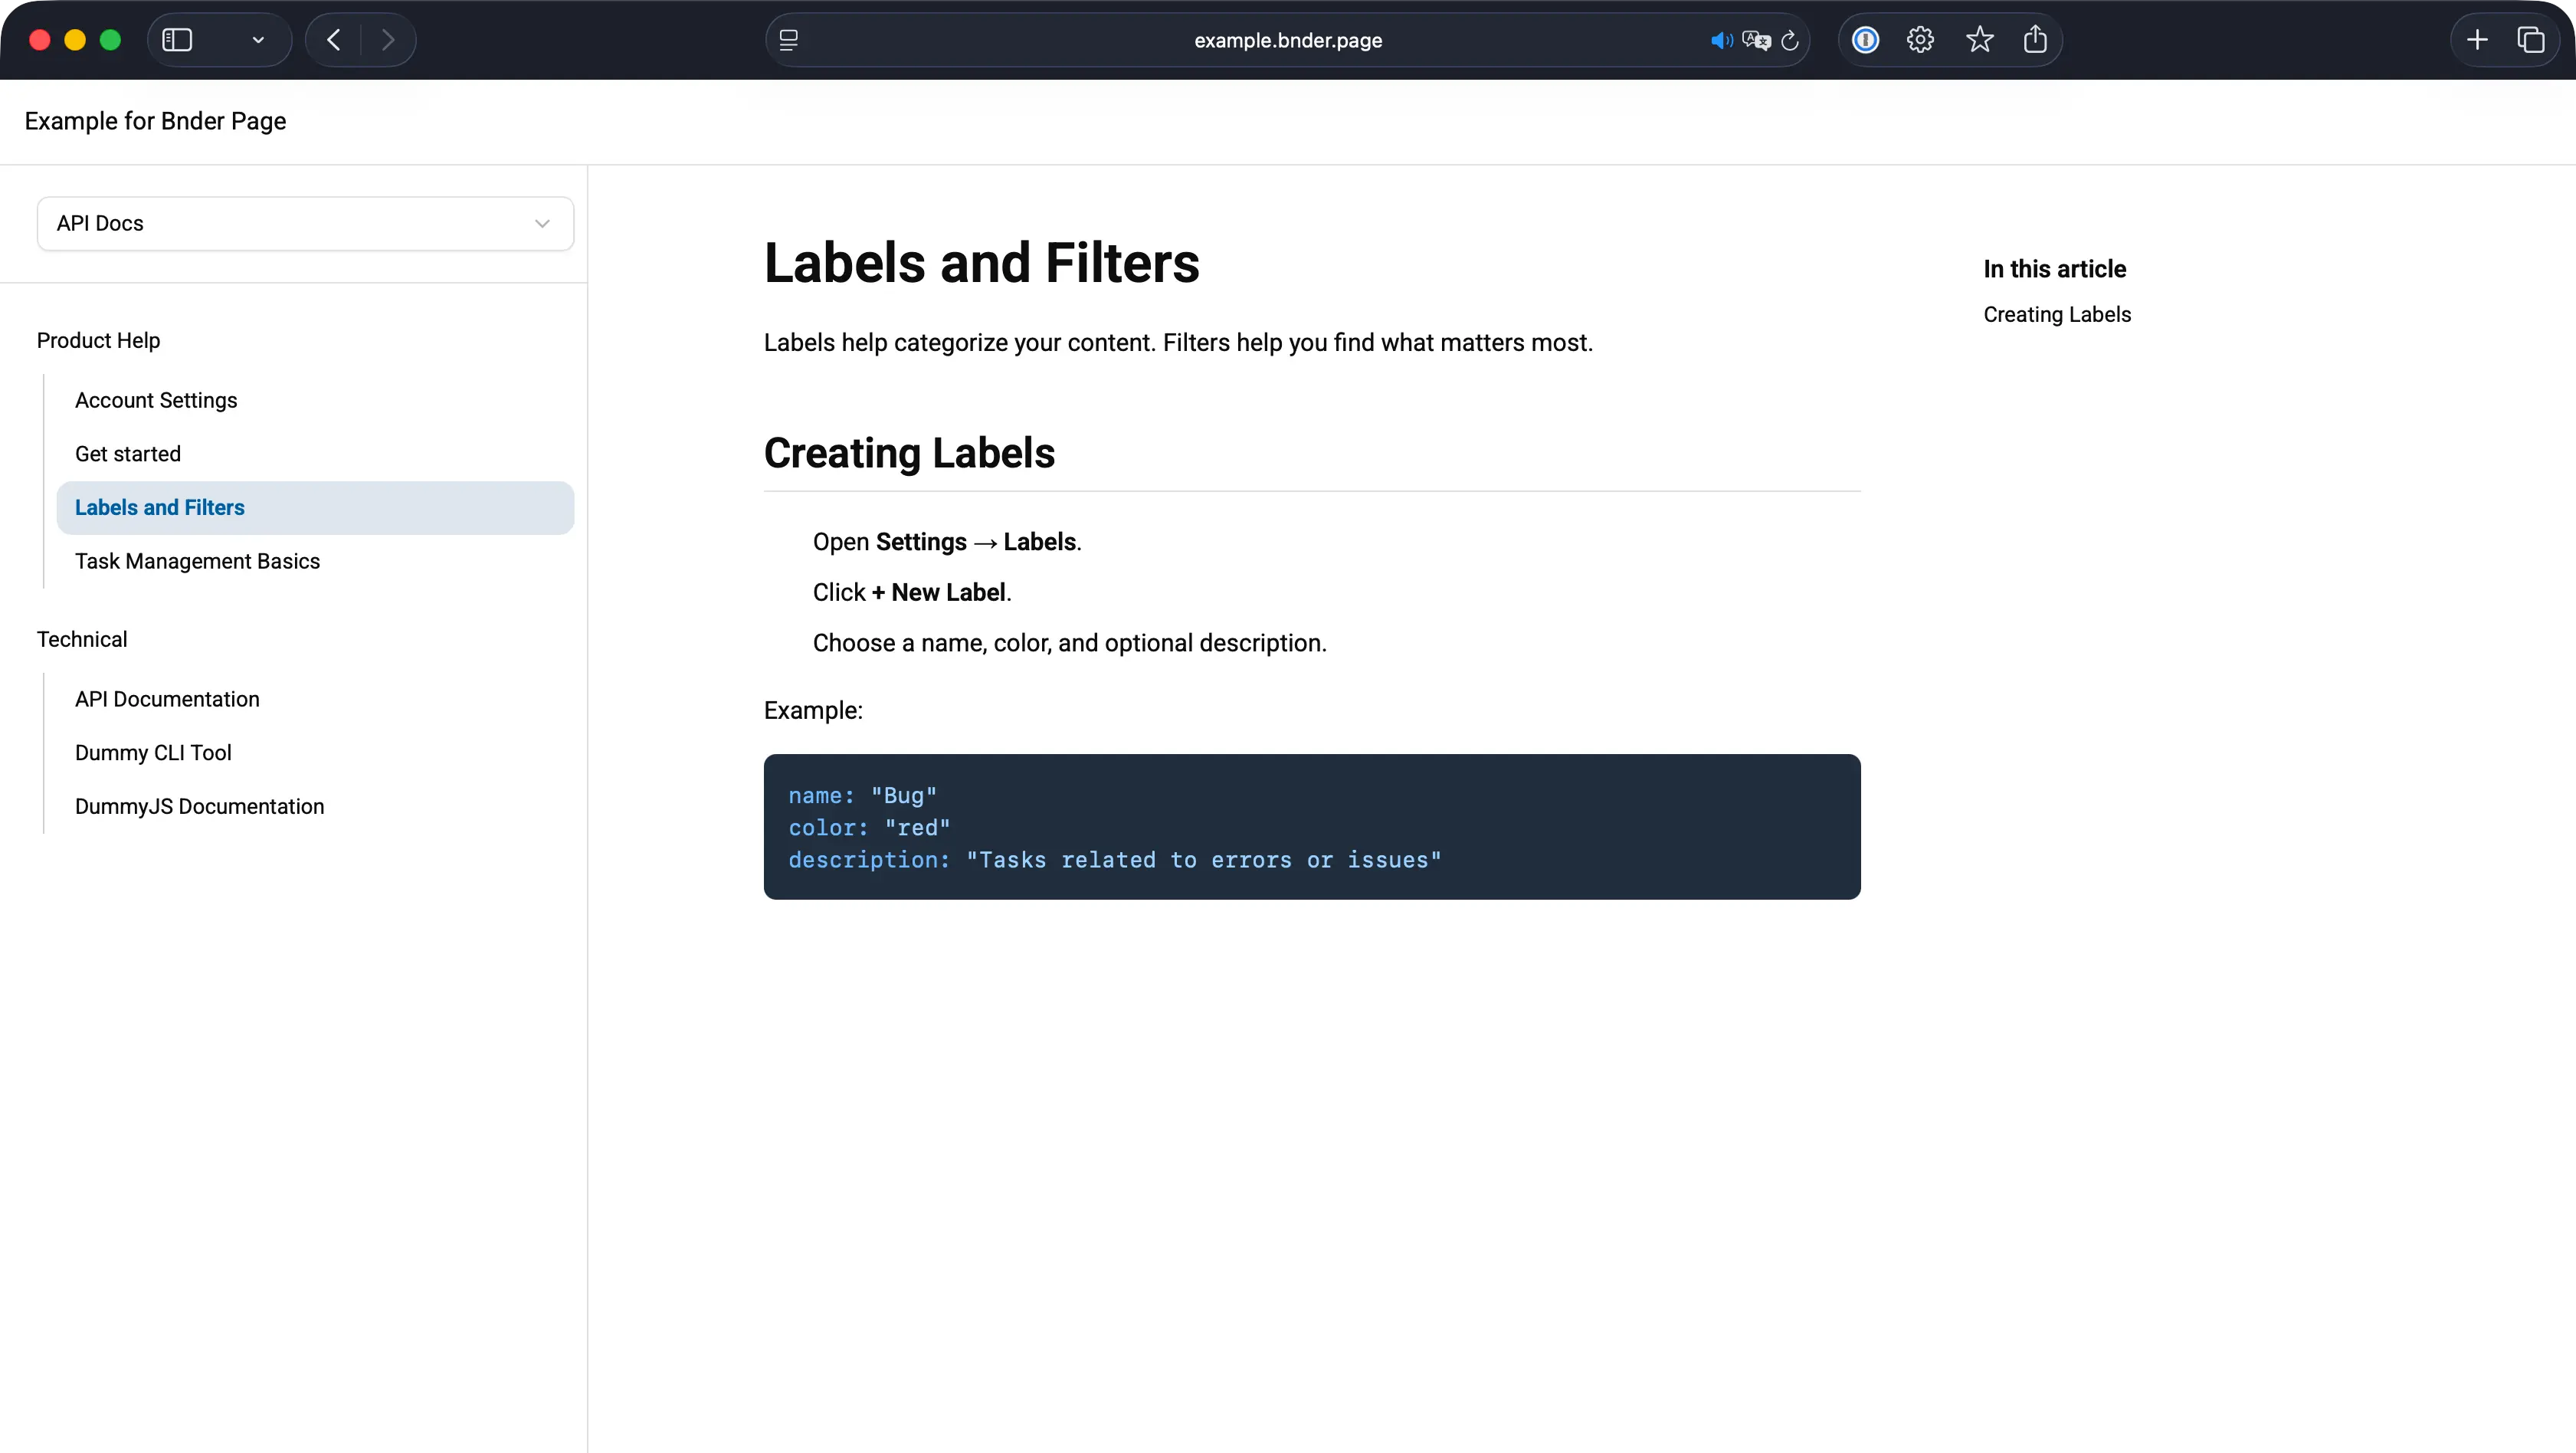The image size is (2576, 1453).
Task: Open DummyJS Documentation
Action: (199, 806)
